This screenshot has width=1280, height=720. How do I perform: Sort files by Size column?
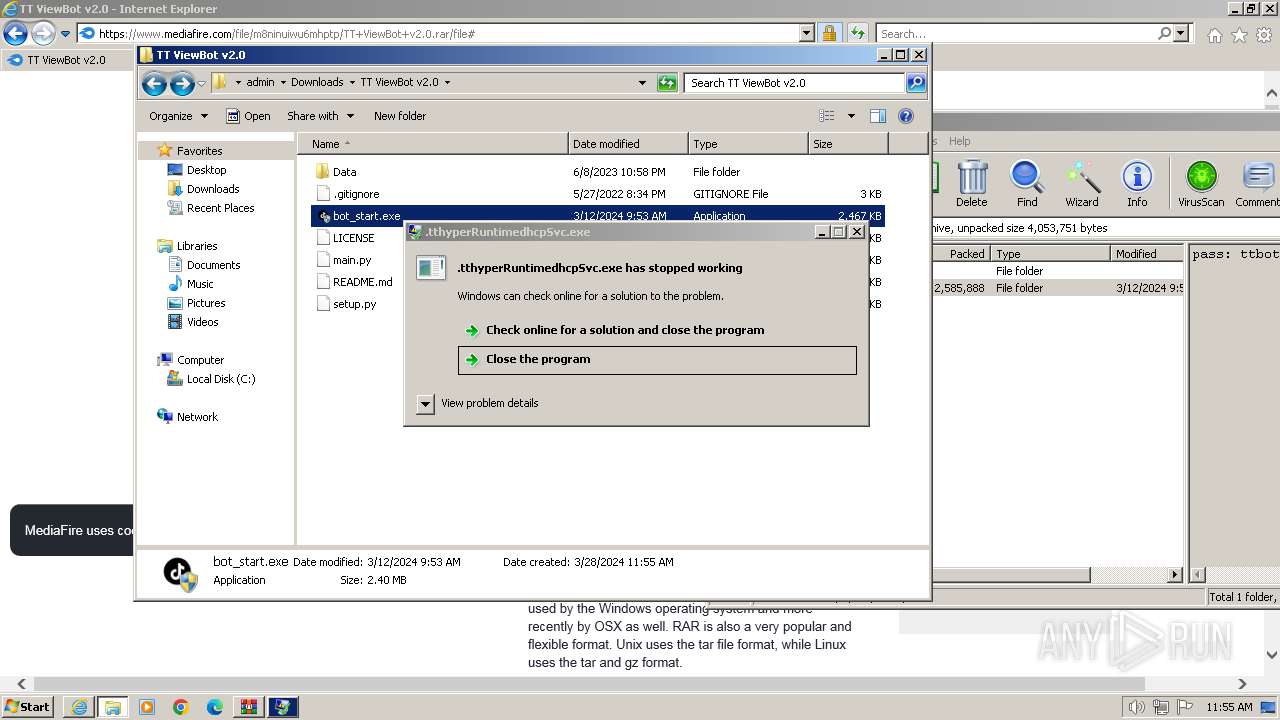point(848,144)
